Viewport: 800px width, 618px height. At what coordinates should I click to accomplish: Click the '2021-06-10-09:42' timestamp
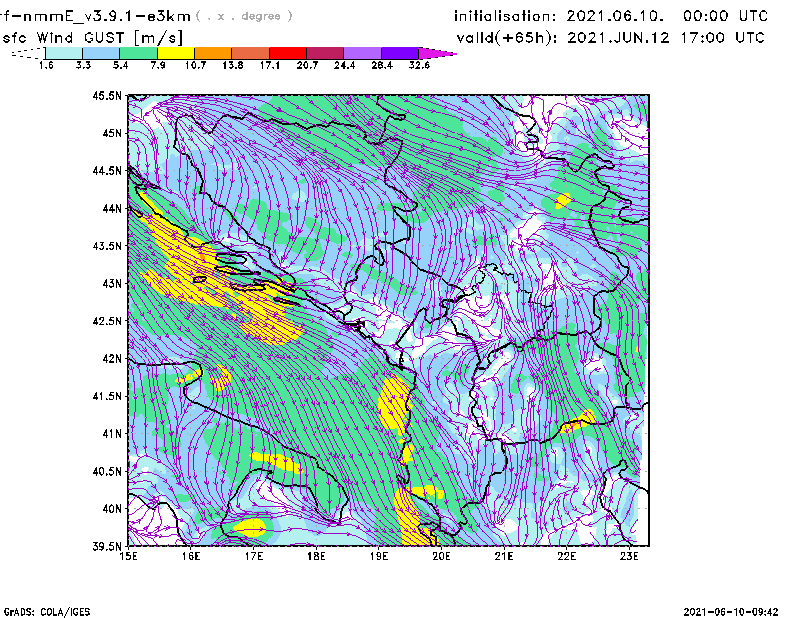[x=731, y=612]
